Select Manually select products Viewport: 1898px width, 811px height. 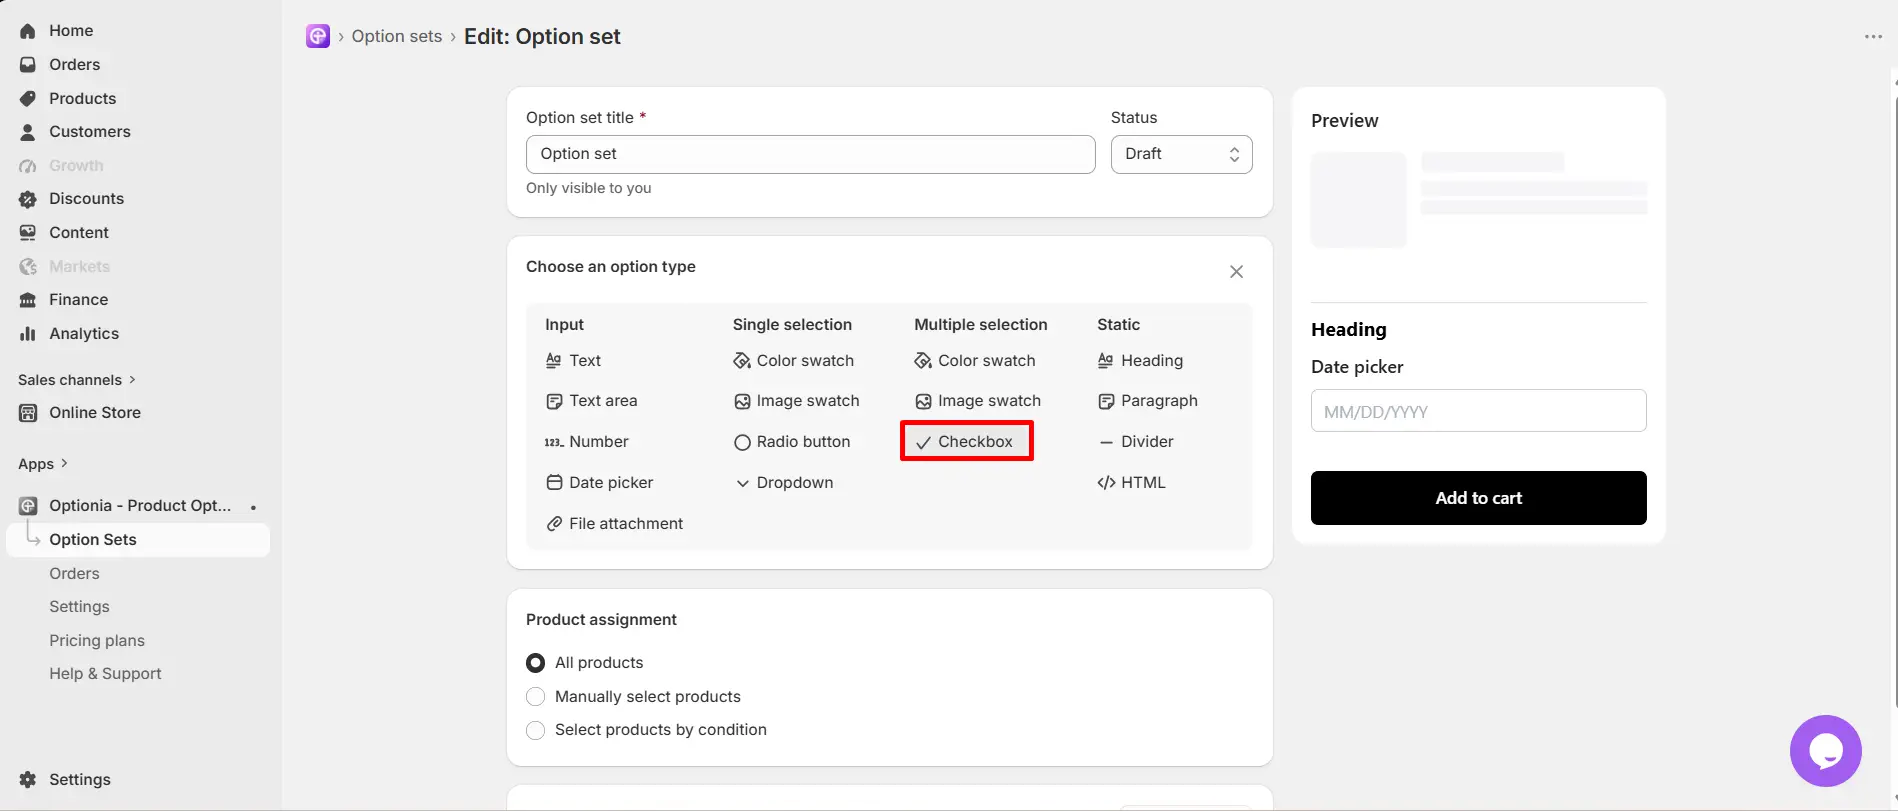click(x=536, y=697)
